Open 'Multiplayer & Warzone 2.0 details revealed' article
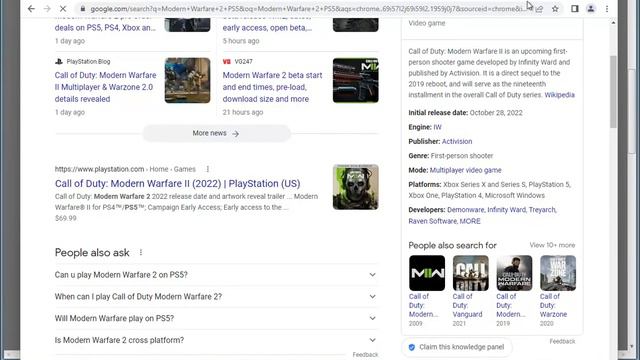This screenshot has width=640, height=360. click(105, 87)
